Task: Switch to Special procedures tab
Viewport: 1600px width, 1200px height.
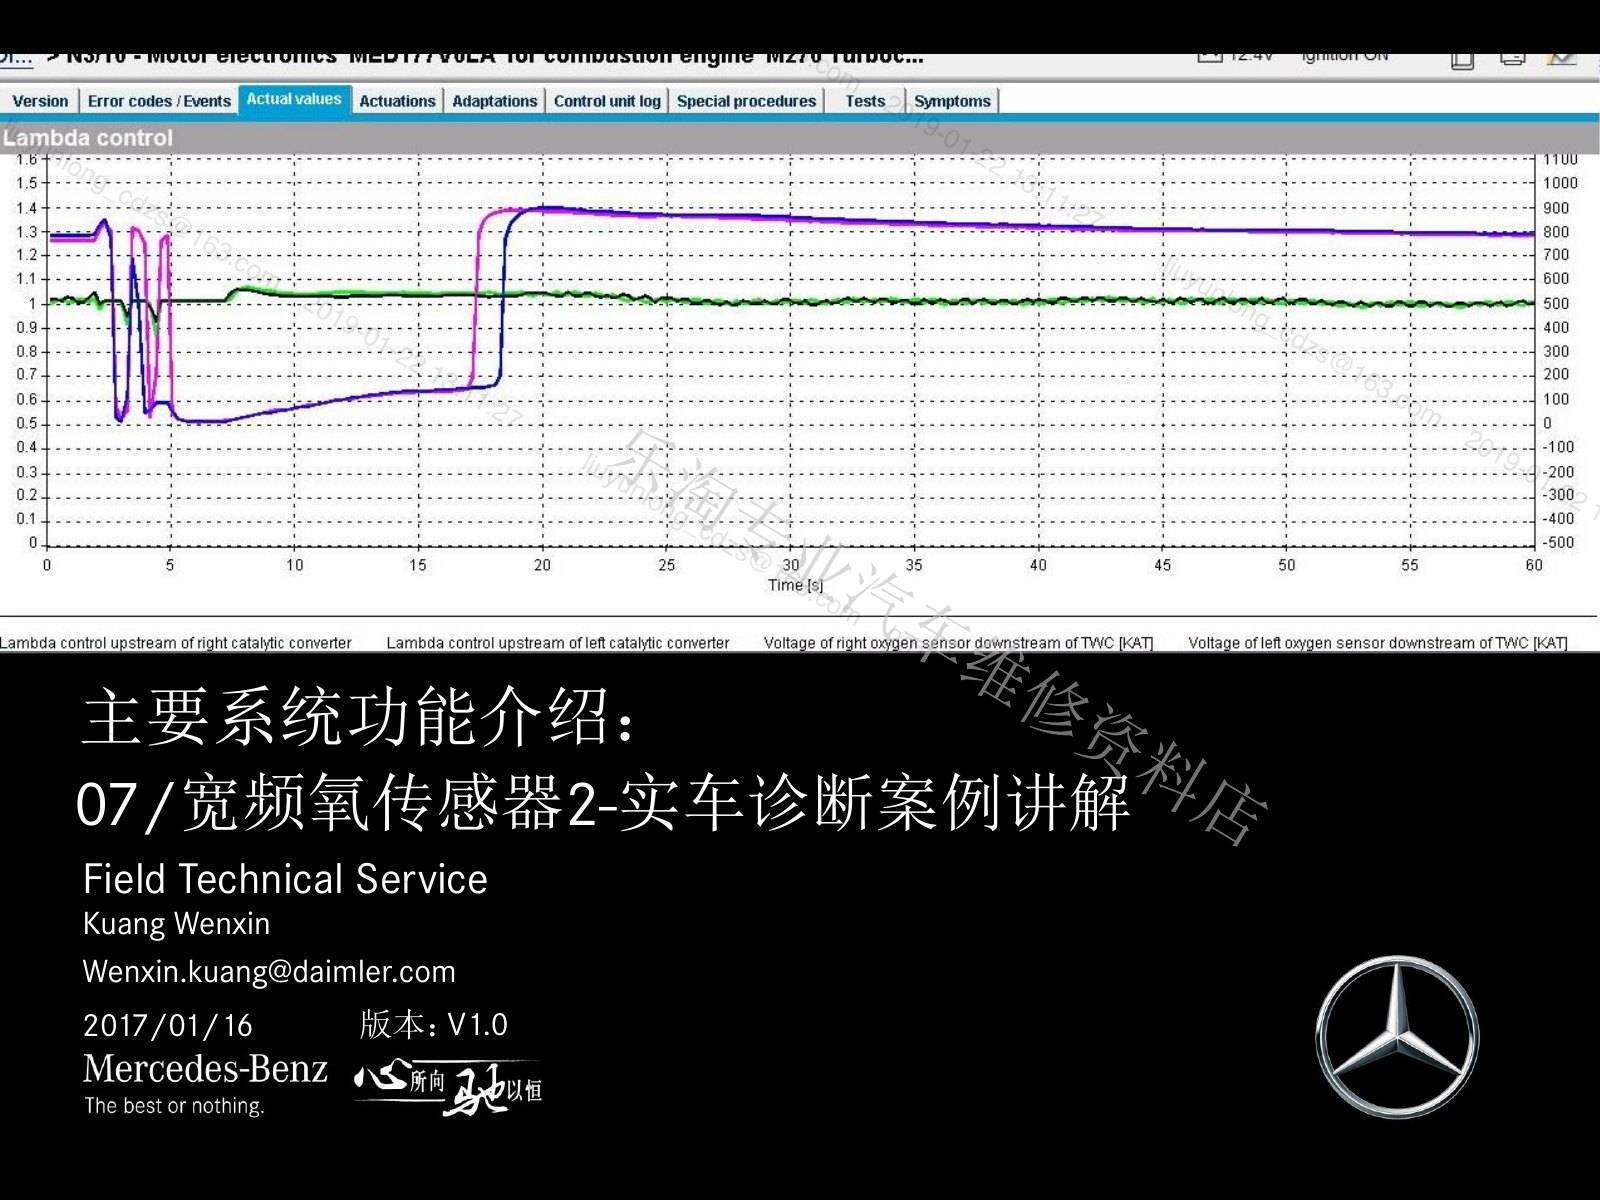Action: (x=746, y=101)
